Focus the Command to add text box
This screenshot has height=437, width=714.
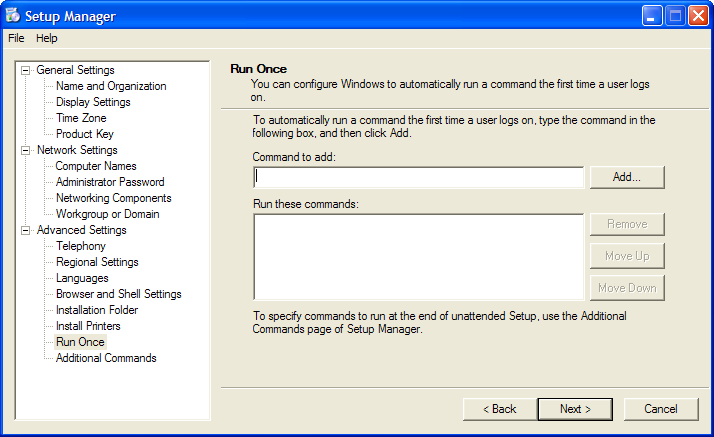tap(418, 177)
